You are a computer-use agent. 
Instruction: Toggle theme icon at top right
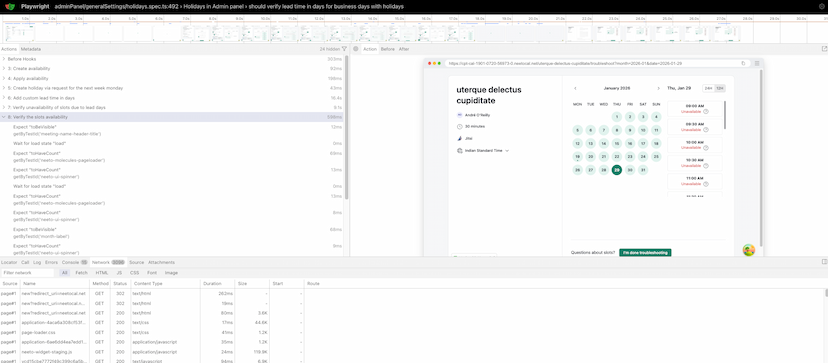821,6
